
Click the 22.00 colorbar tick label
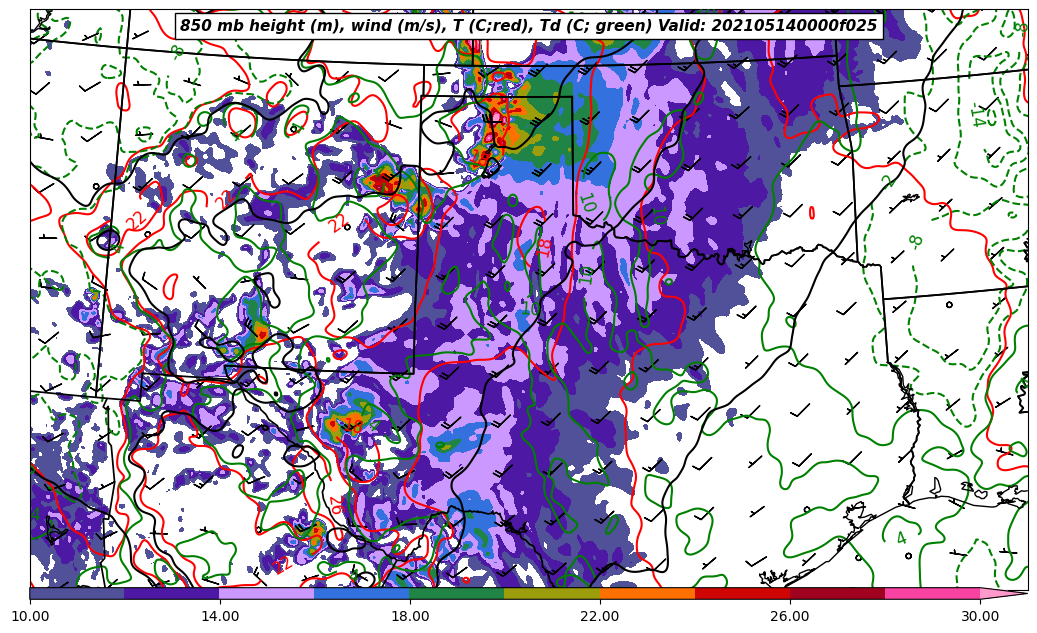coord(600,617)
